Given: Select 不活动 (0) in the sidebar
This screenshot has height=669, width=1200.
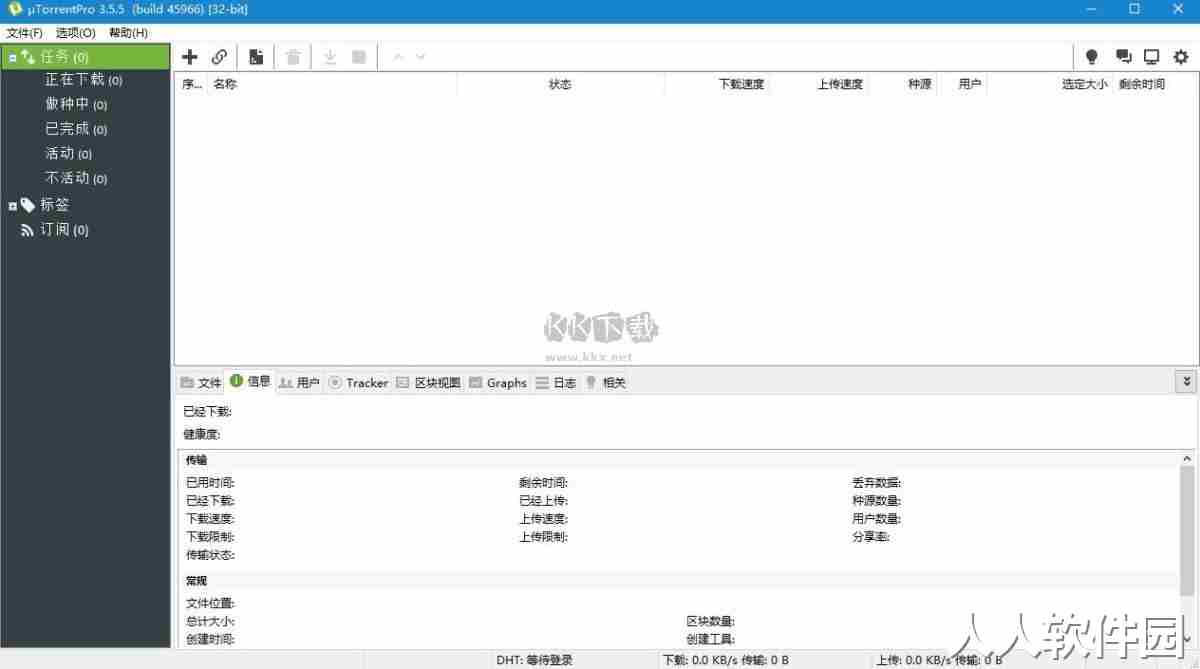Looking at the screenshot, I should point(76,178).
